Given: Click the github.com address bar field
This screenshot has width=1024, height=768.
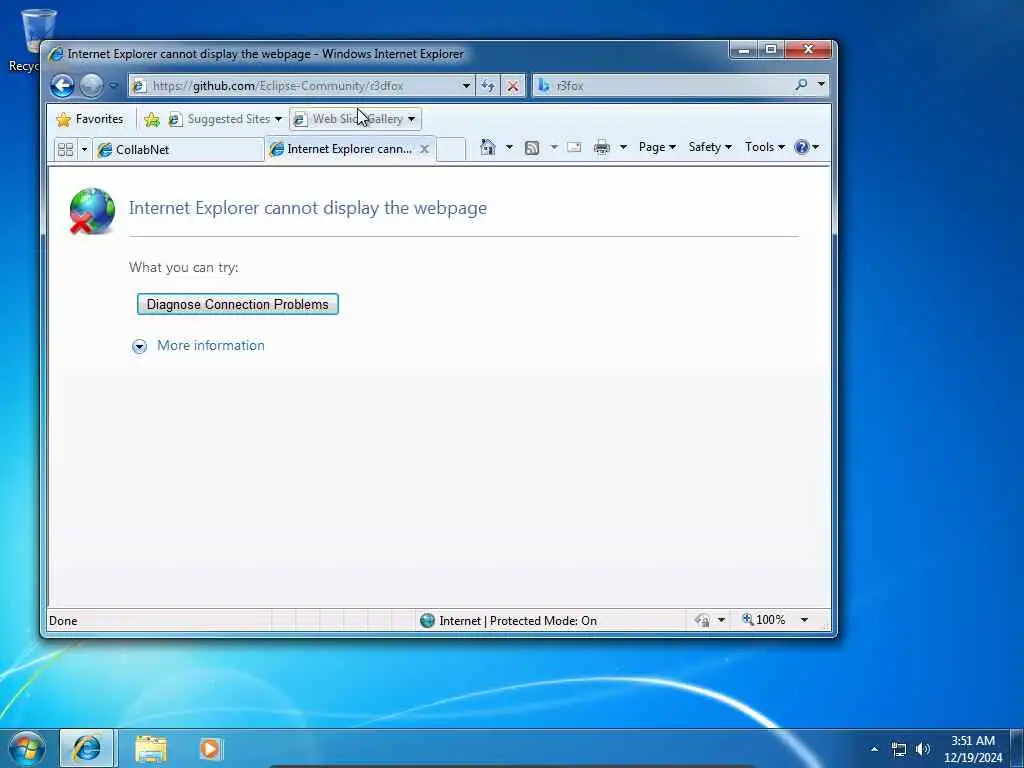Looking at the screenshot, I should pos(300,86).
